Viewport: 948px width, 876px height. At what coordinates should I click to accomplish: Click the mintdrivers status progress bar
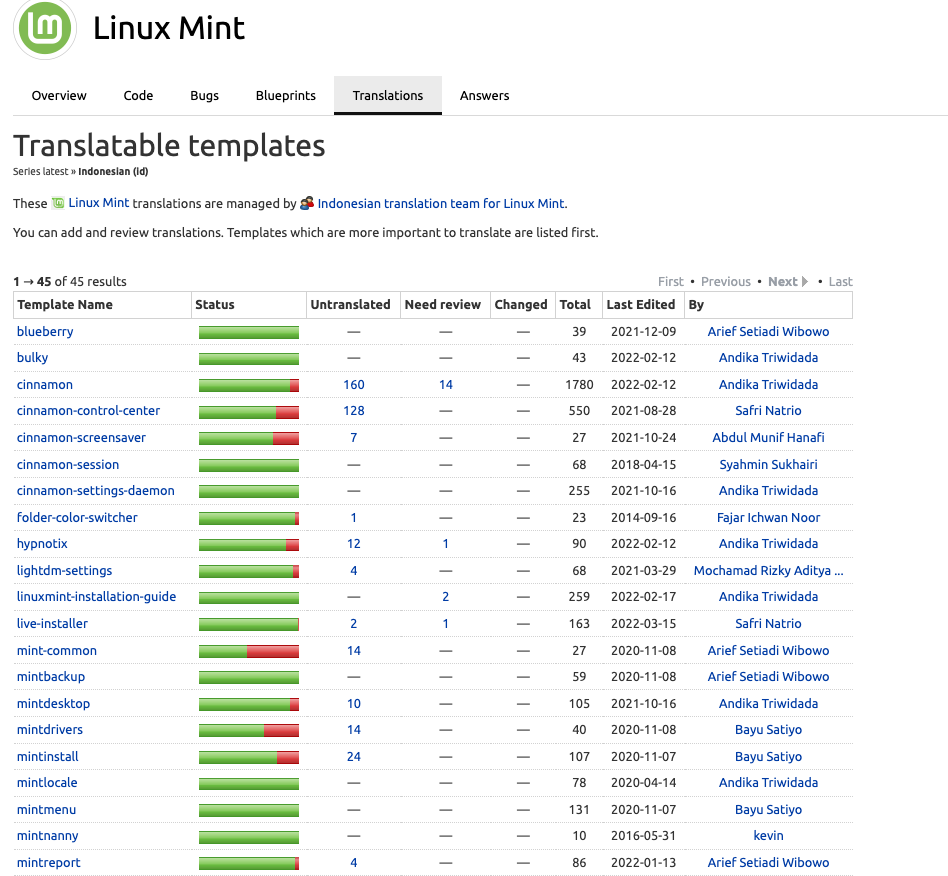pyautogui.click(x=249, y=730)
